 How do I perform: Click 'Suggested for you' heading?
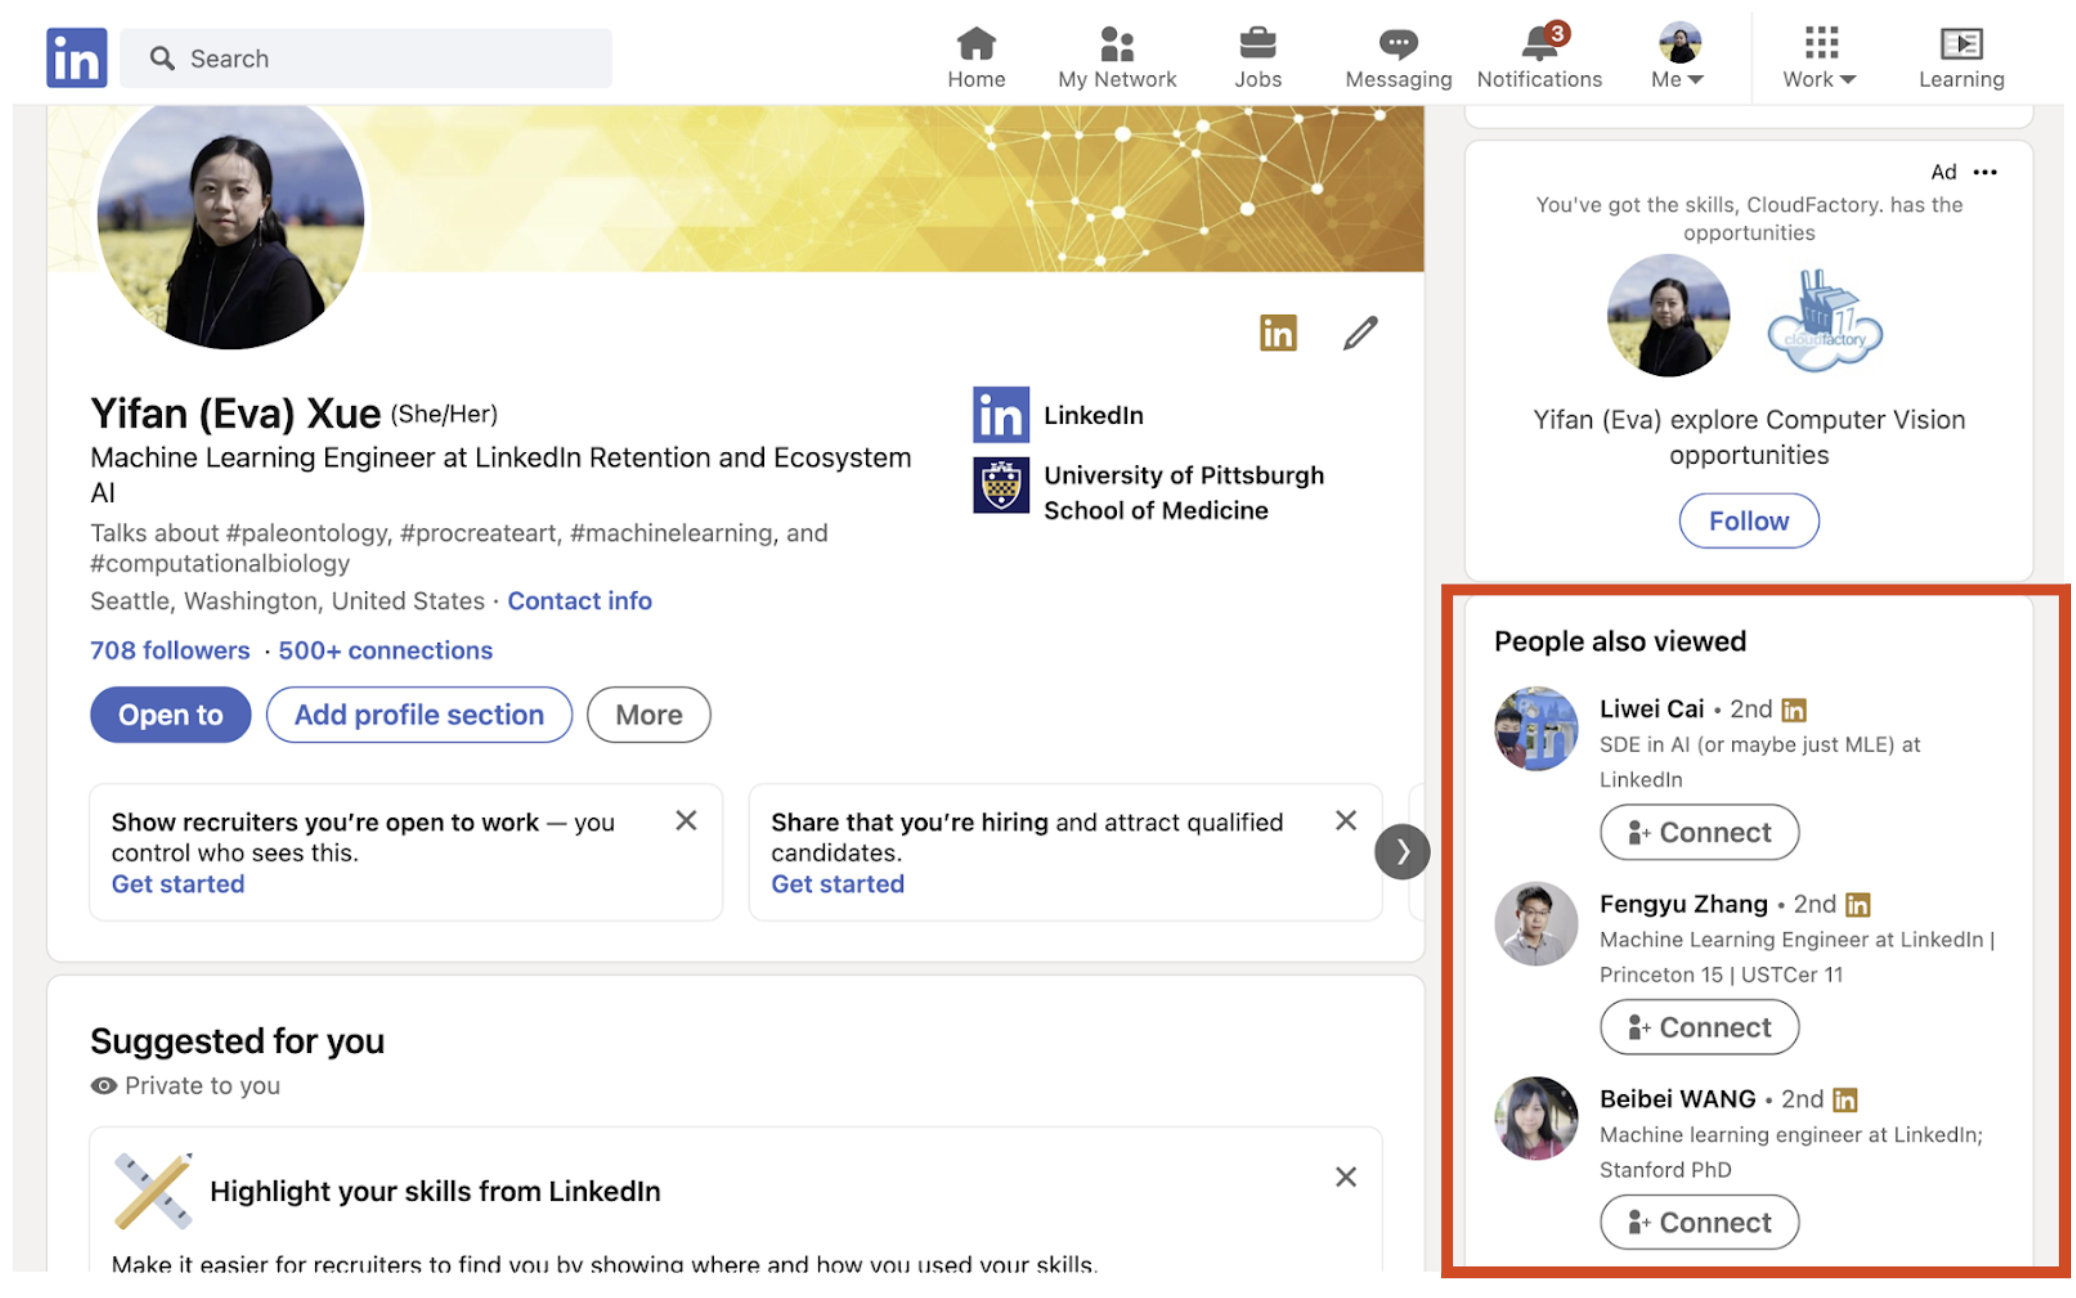pyautogui.click(x=237, y=1041)
